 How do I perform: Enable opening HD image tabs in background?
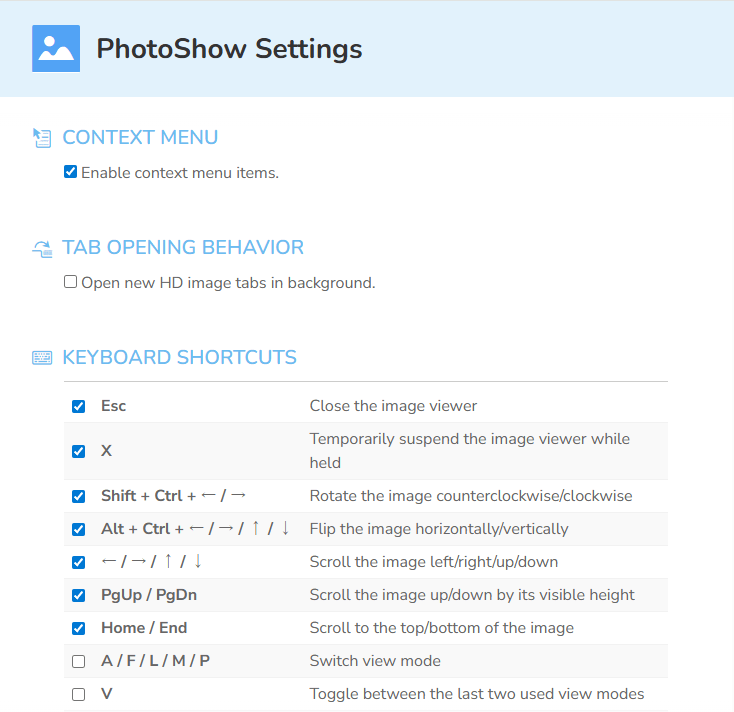tap(70, 282)
